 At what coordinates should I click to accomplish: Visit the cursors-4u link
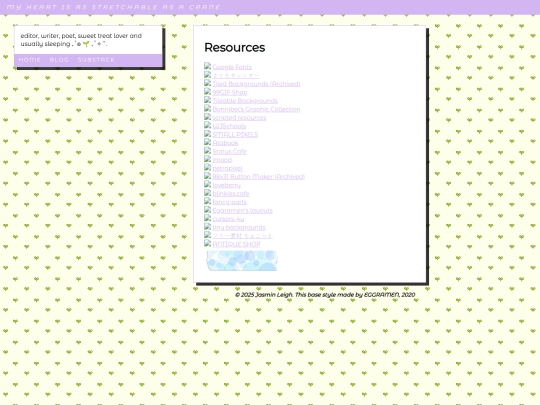228,219
